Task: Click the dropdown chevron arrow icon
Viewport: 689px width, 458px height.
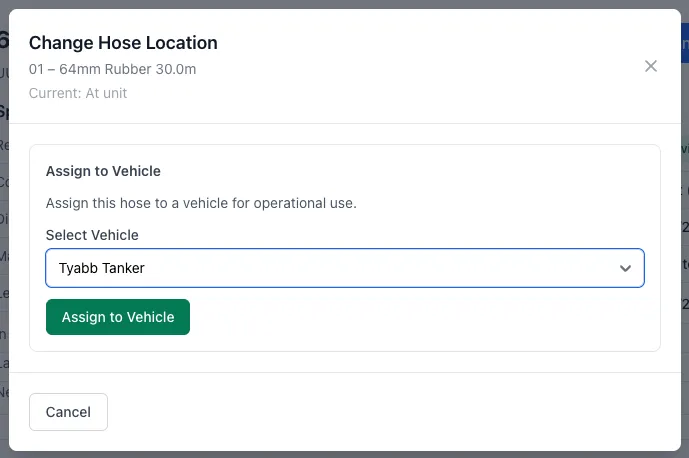Action: coord(625,268)
